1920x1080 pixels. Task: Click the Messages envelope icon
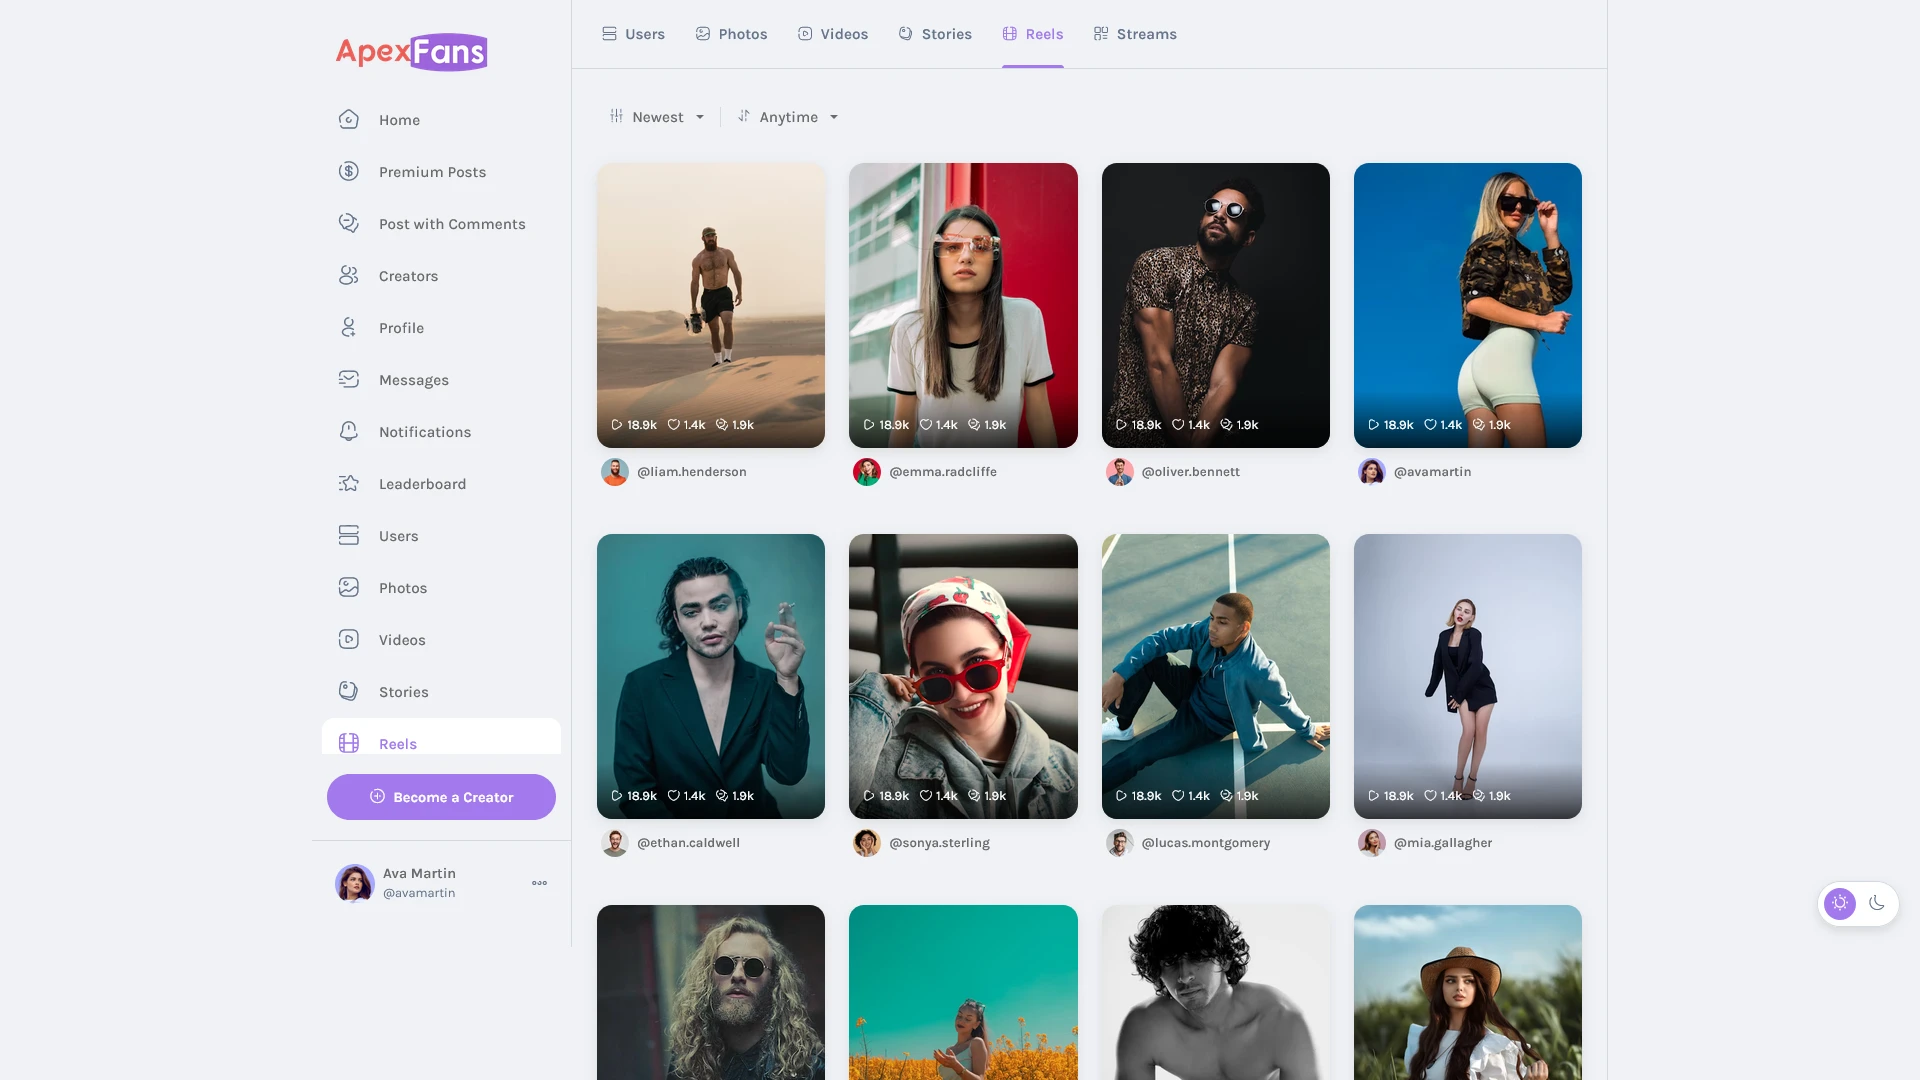coord(348,380)
